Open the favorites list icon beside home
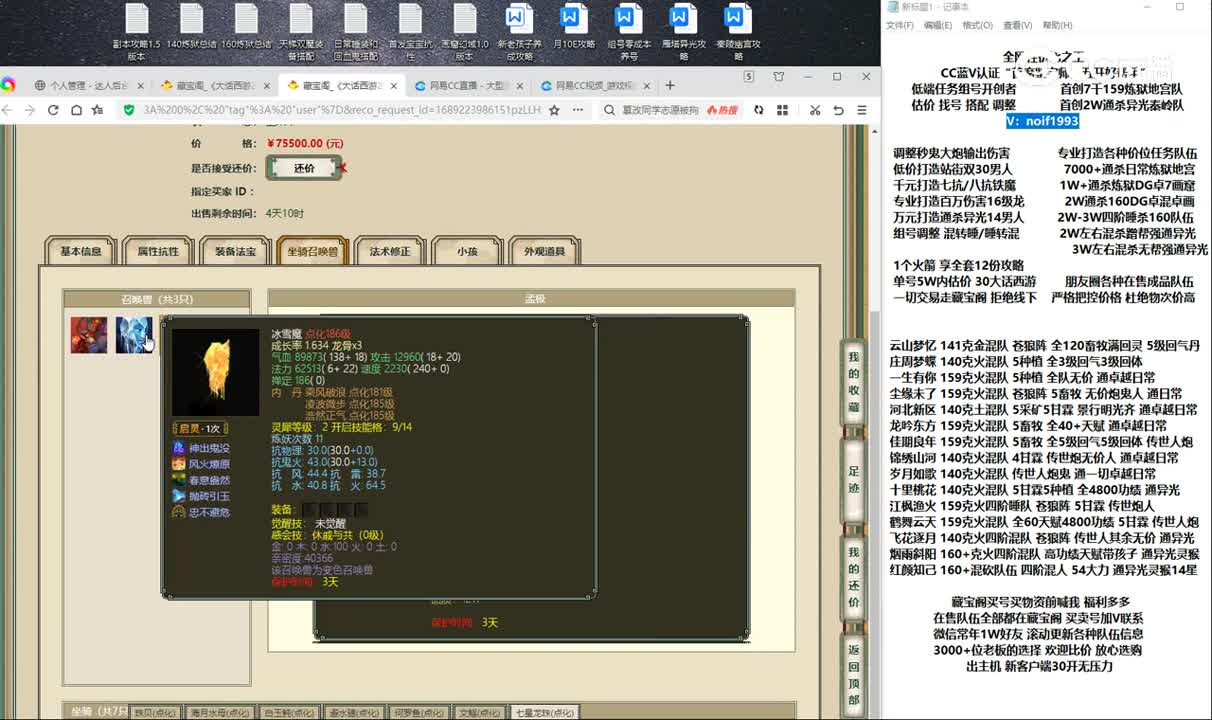The height and width of the screenshot is (720, 1212). click(x=99, y=110)
